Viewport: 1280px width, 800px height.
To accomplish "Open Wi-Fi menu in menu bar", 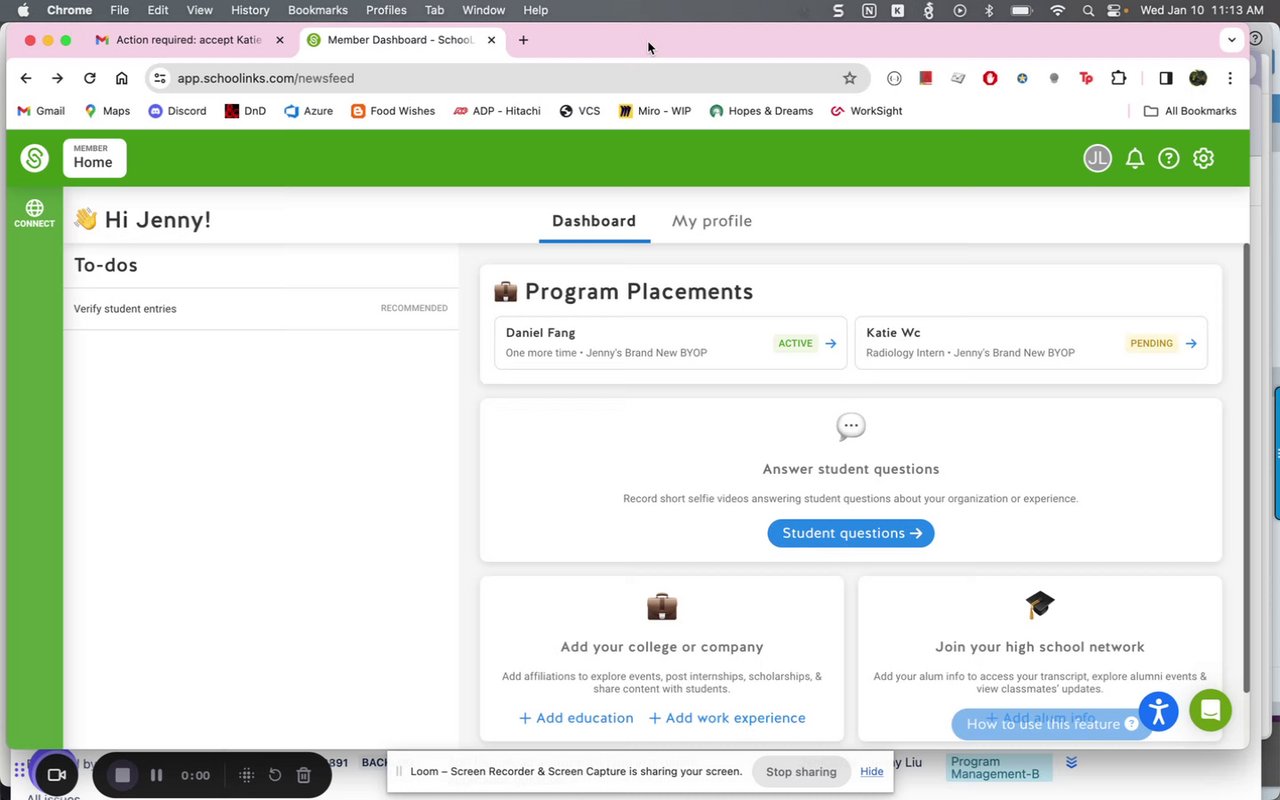I will pos(1057,10).
